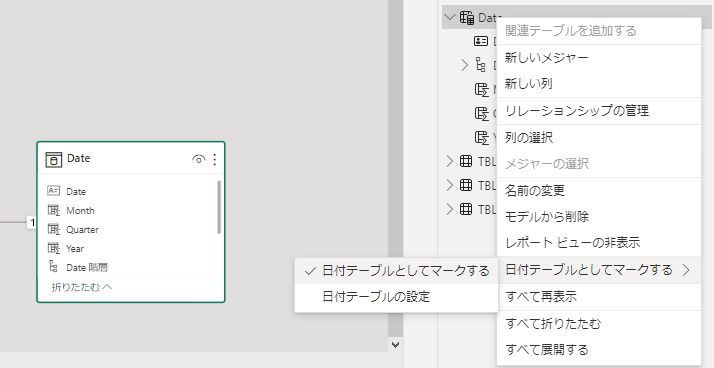This screenshot has height=368, width=714.
Task: Expand the first TBL table
Action: [x=450, y=161]
